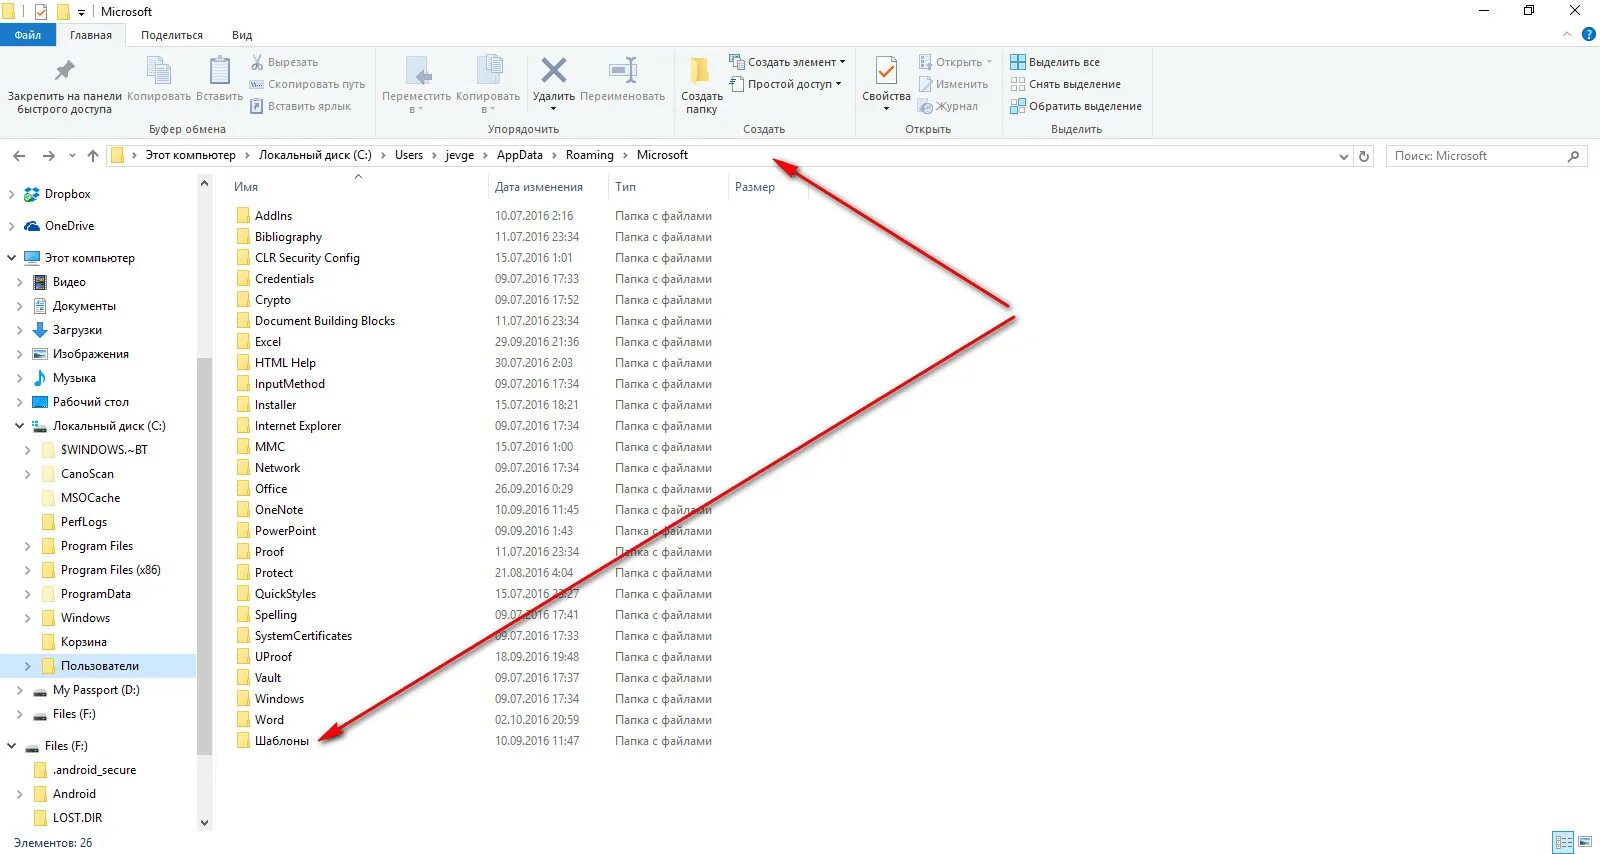This screenshot has width=1600, height=854.
Task: Switch to Вид ribbon tab
Action: point(242,35)
